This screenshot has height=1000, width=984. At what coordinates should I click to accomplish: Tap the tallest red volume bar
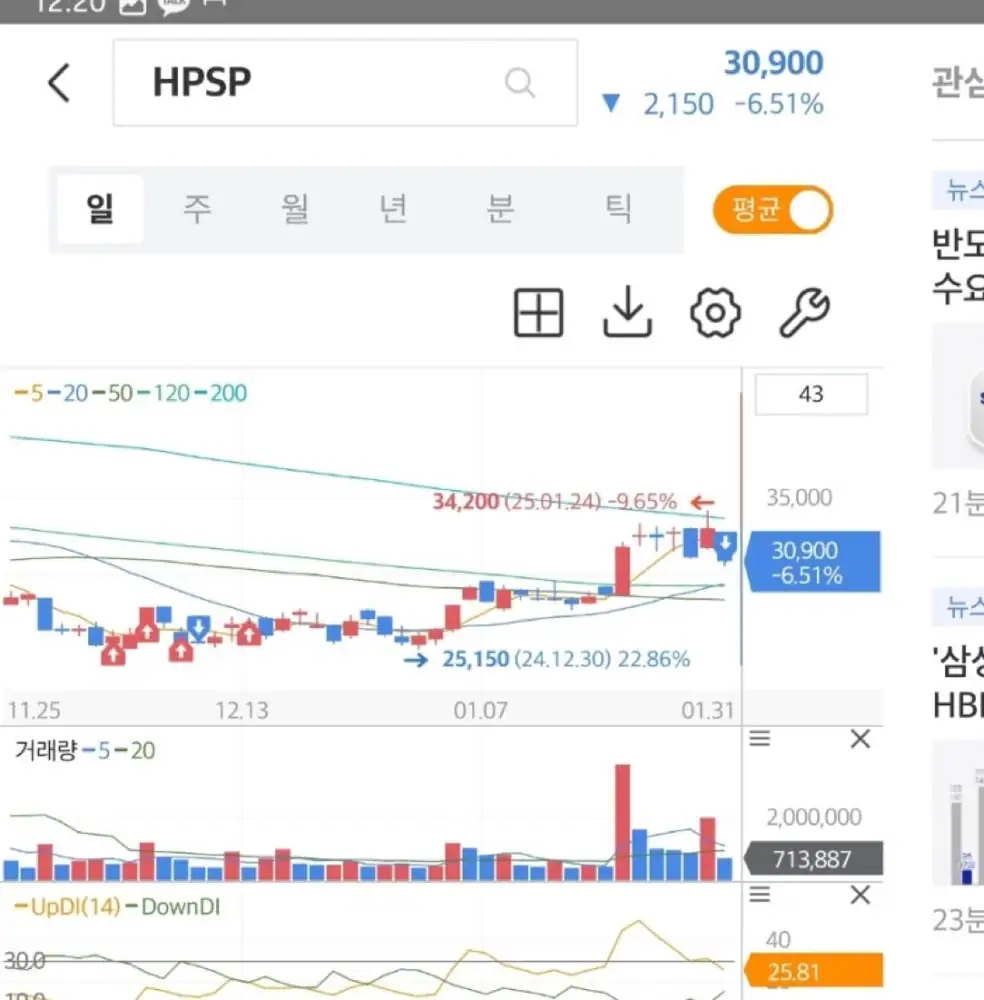tap(622, 822)
